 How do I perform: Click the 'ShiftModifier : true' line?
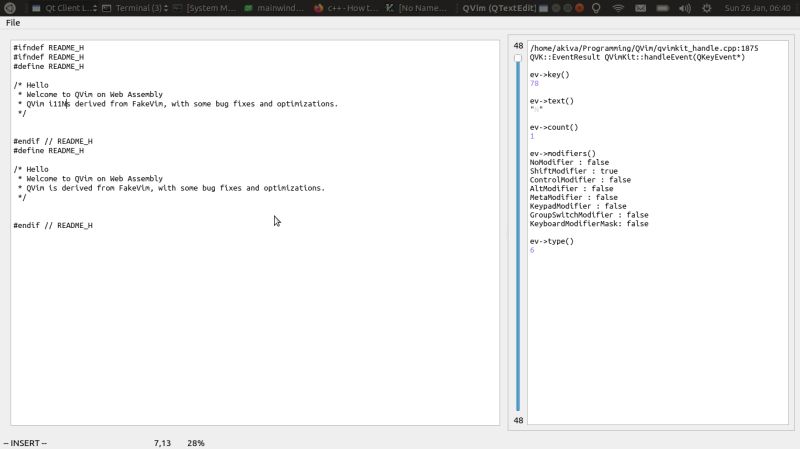pyautogui.click(x=573, y=171)
